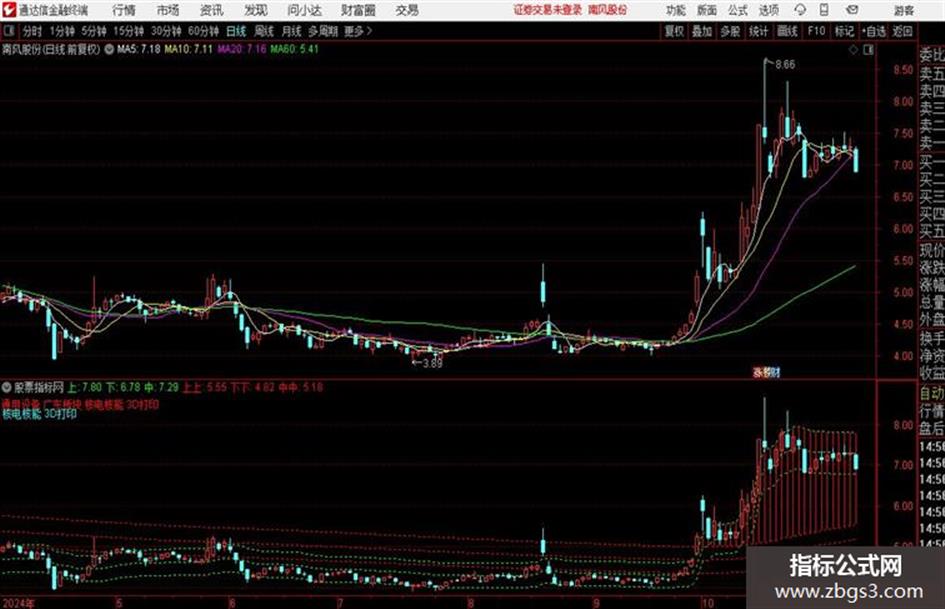Click the 标记 mark toolbar button
The height and width of the screenshot is (609, 945).
[x=844, y=31]
